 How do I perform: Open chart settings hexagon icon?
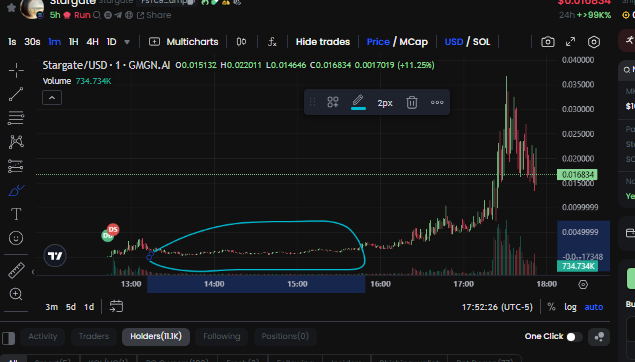pos(594,42)
